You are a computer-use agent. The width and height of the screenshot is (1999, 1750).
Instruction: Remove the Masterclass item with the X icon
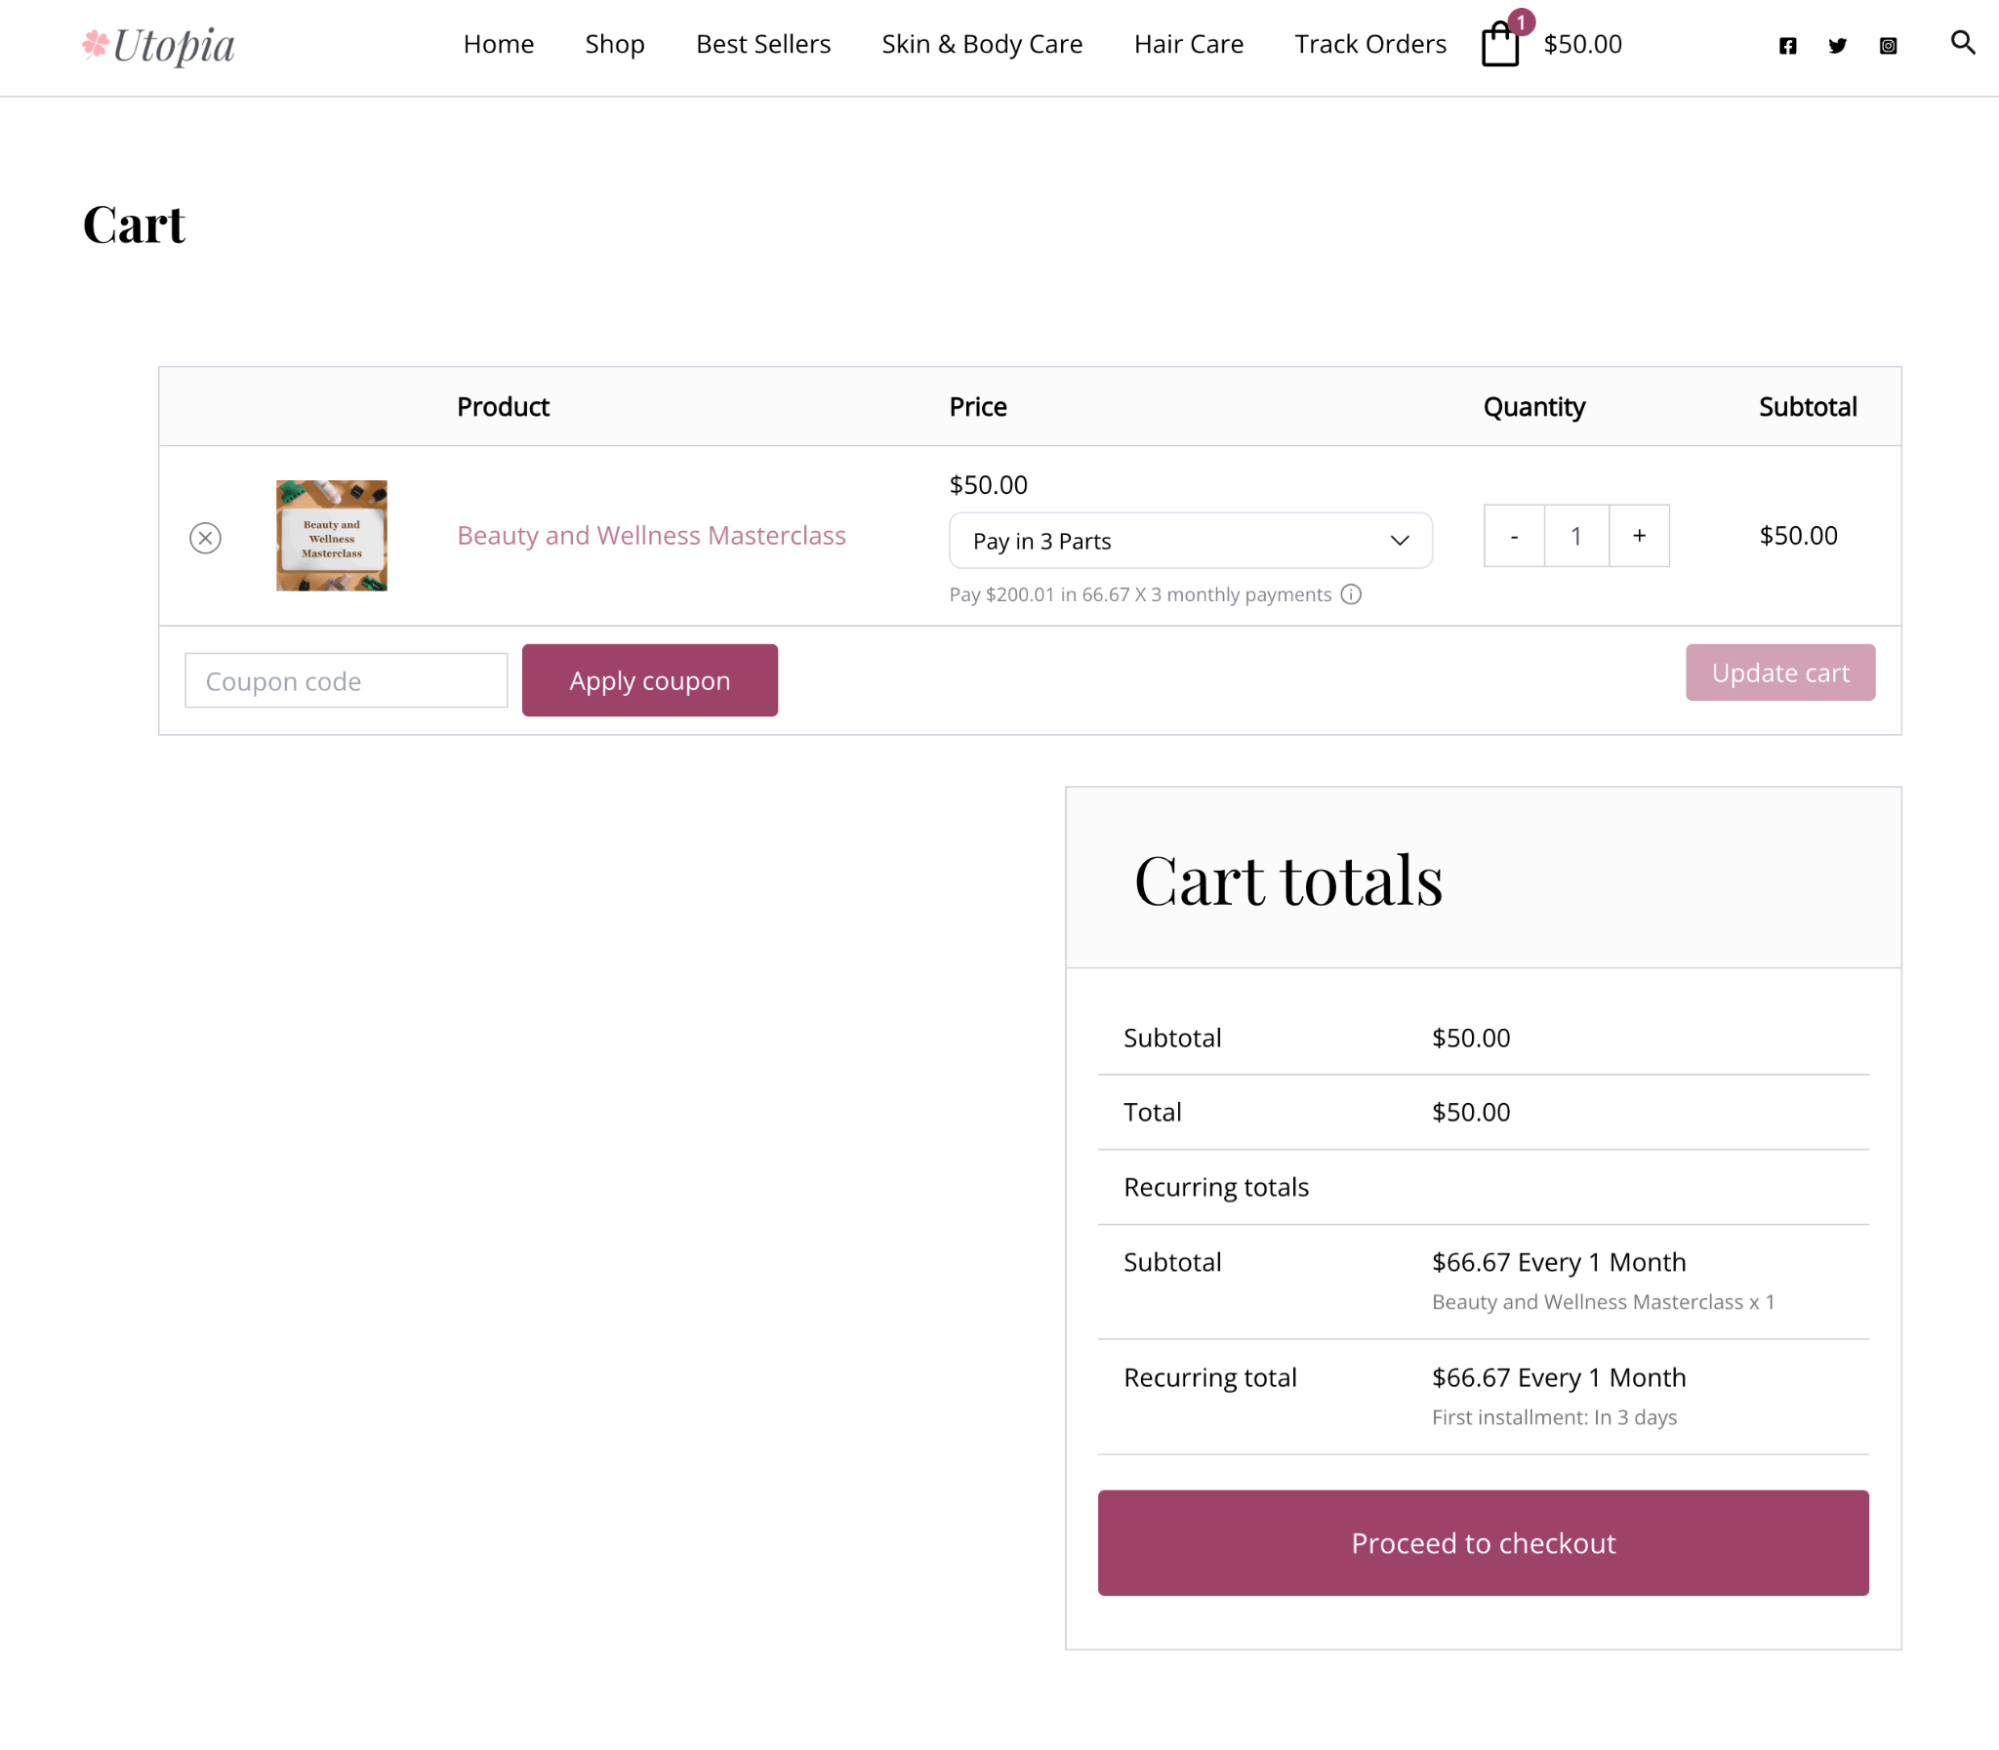pyautogui.click(x=206, y=537)
